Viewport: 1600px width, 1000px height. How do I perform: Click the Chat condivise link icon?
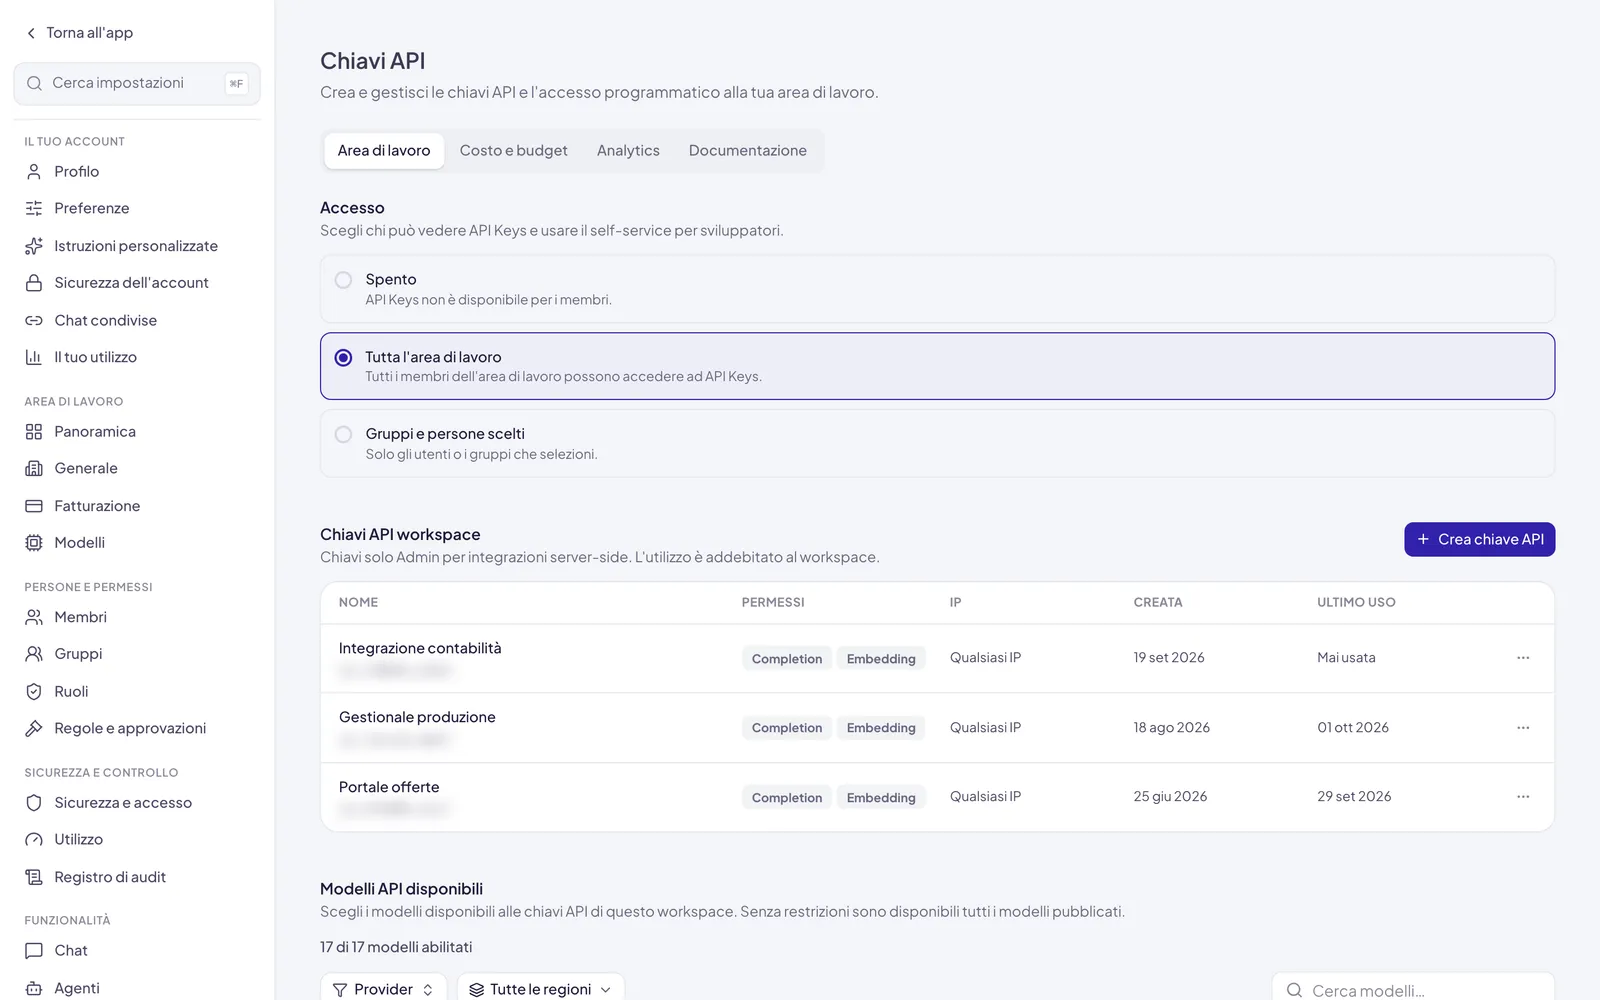(x=34, y=321)
